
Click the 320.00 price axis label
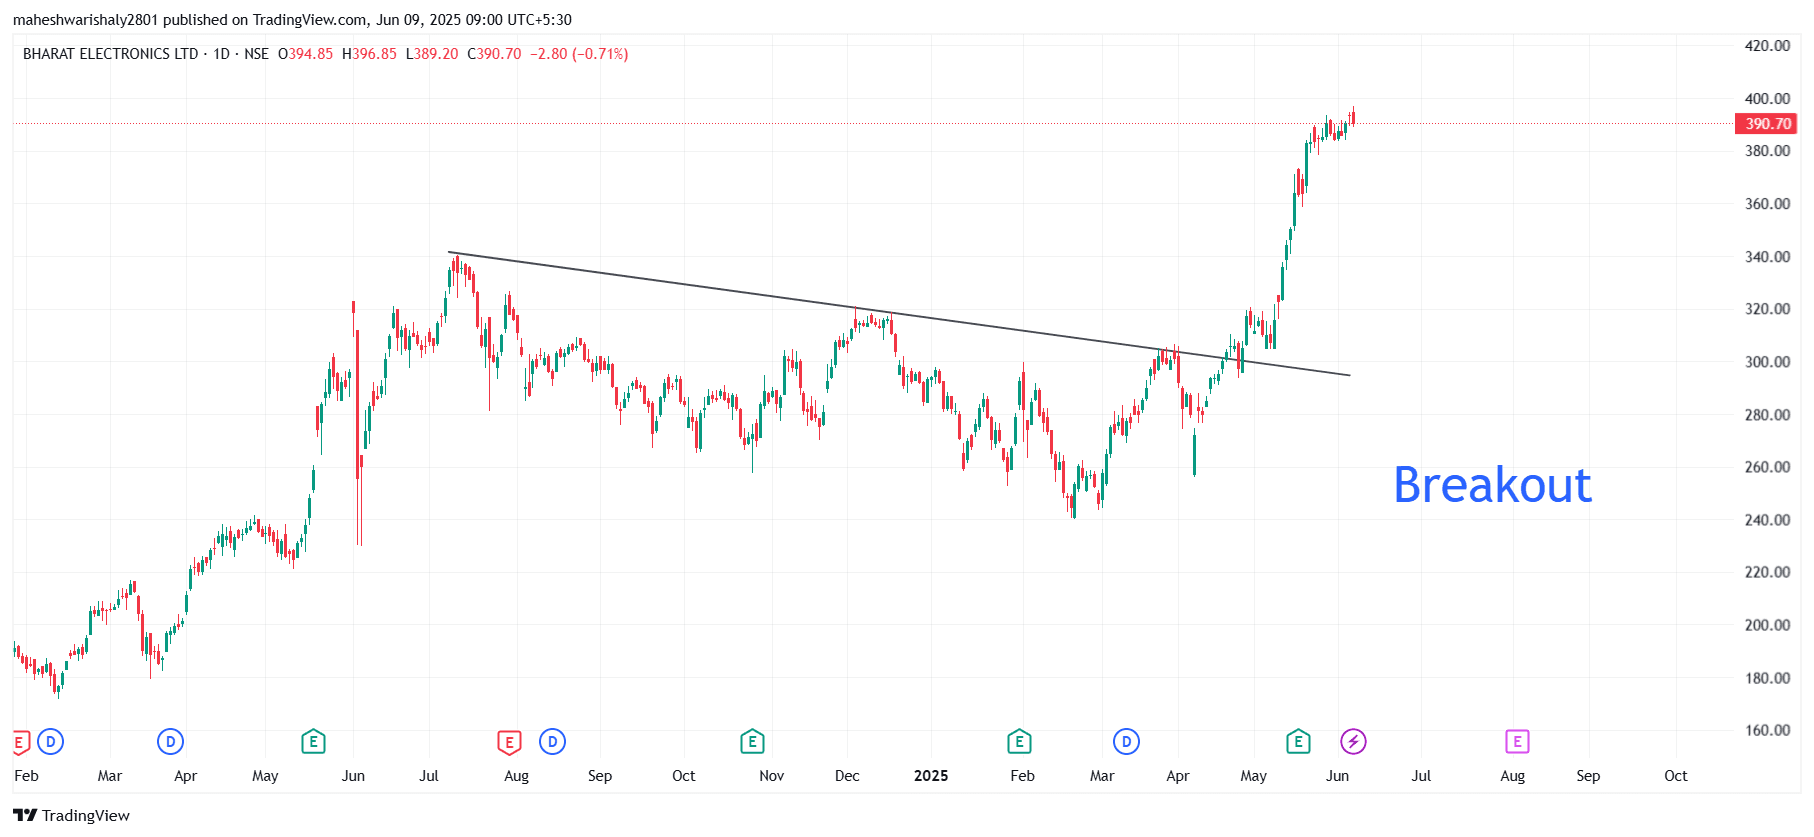click(x=1767, y=309)
